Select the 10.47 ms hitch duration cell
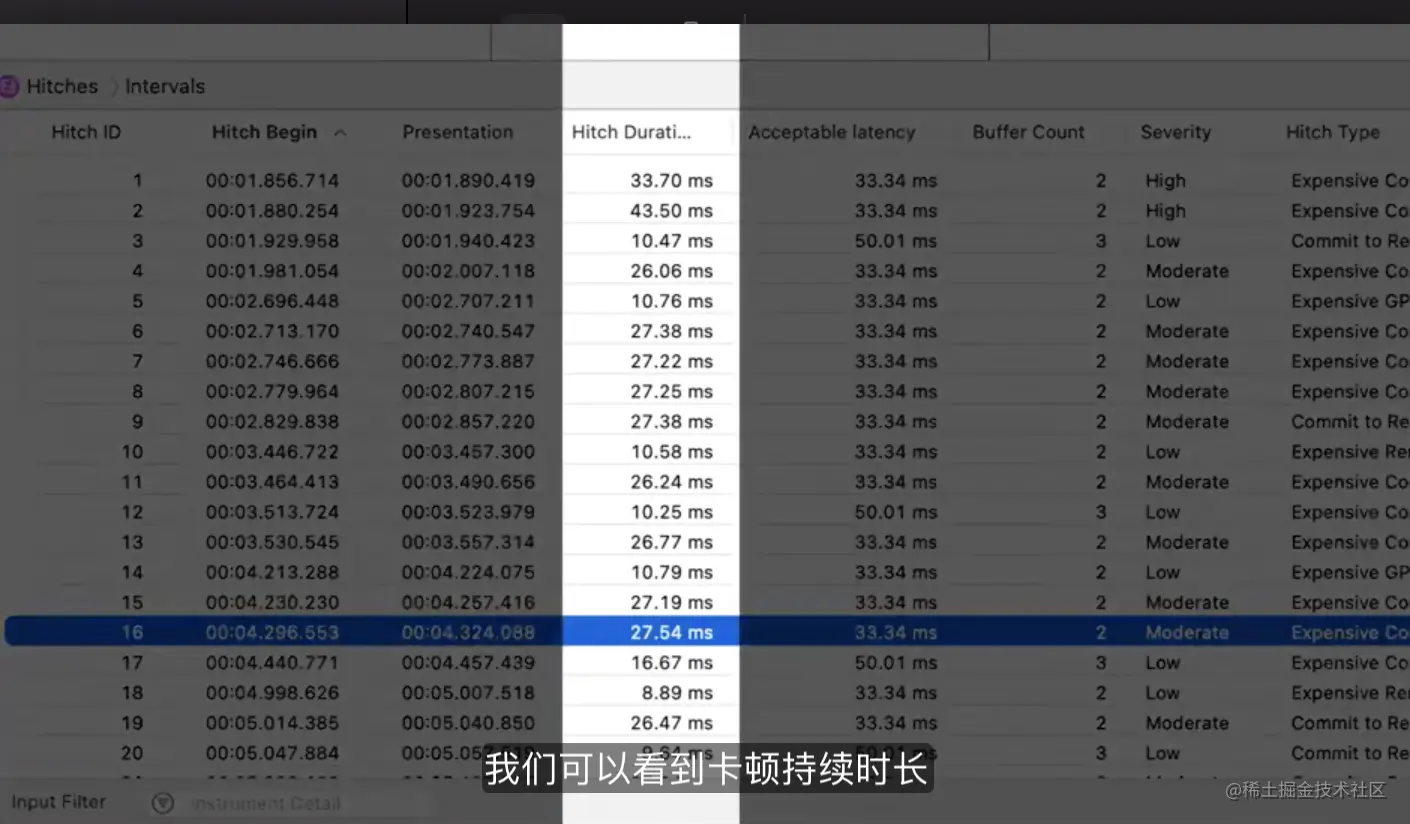 (671, 241)
